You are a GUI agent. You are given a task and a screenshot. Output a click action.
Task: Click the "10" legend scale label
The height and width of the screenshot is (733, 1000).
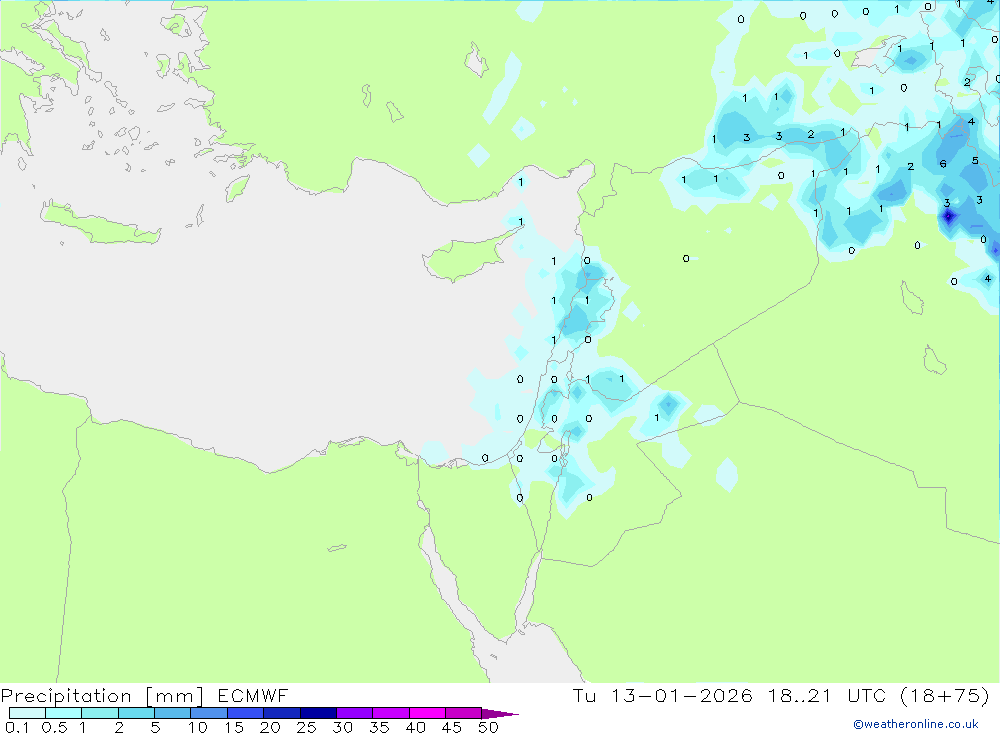point(197,727)
